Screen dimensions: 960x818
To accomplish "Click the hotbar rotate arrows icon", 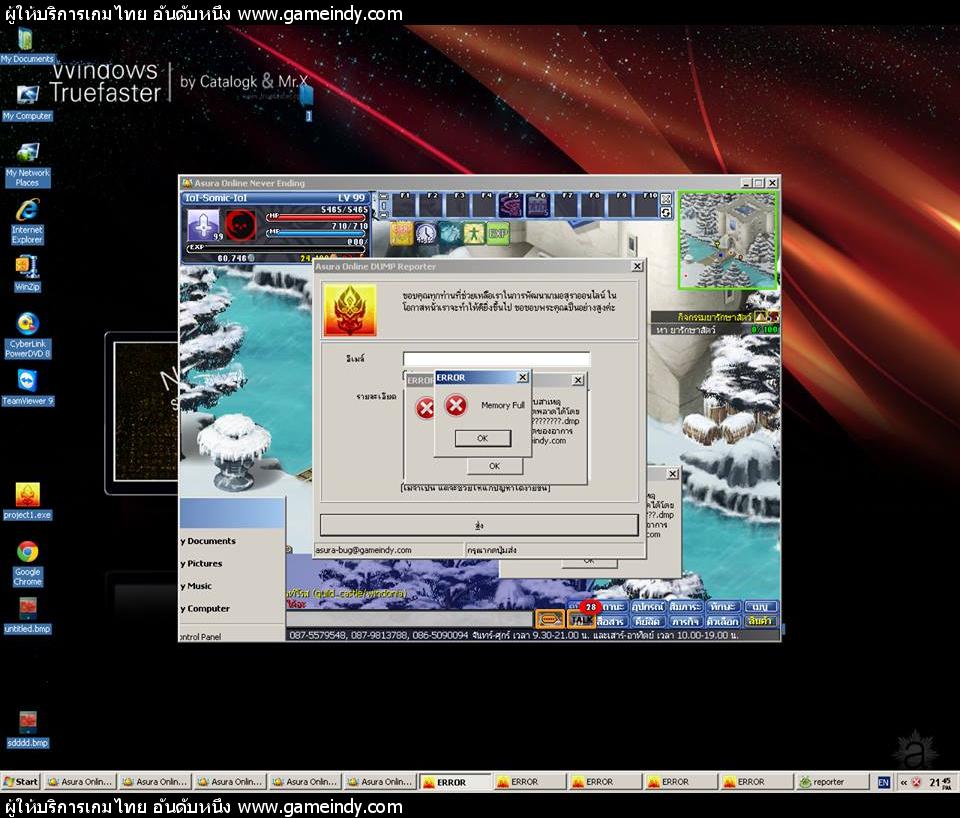I will [666, 212].
